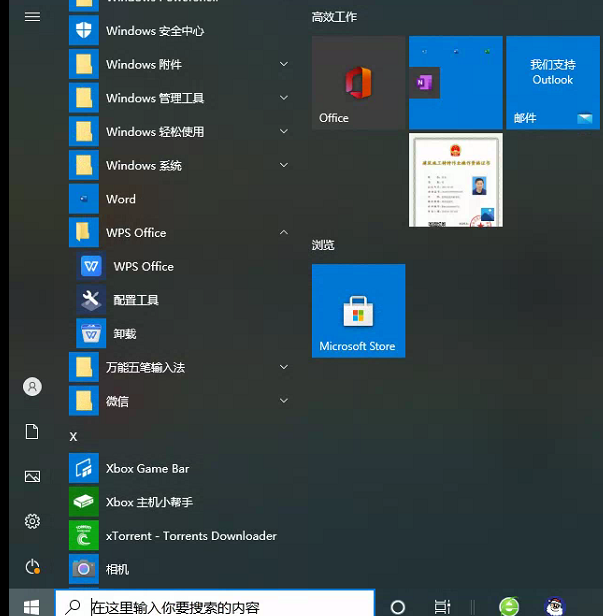Click the X letter section header
The image size is (603, 616).
[x=73, y=436]
